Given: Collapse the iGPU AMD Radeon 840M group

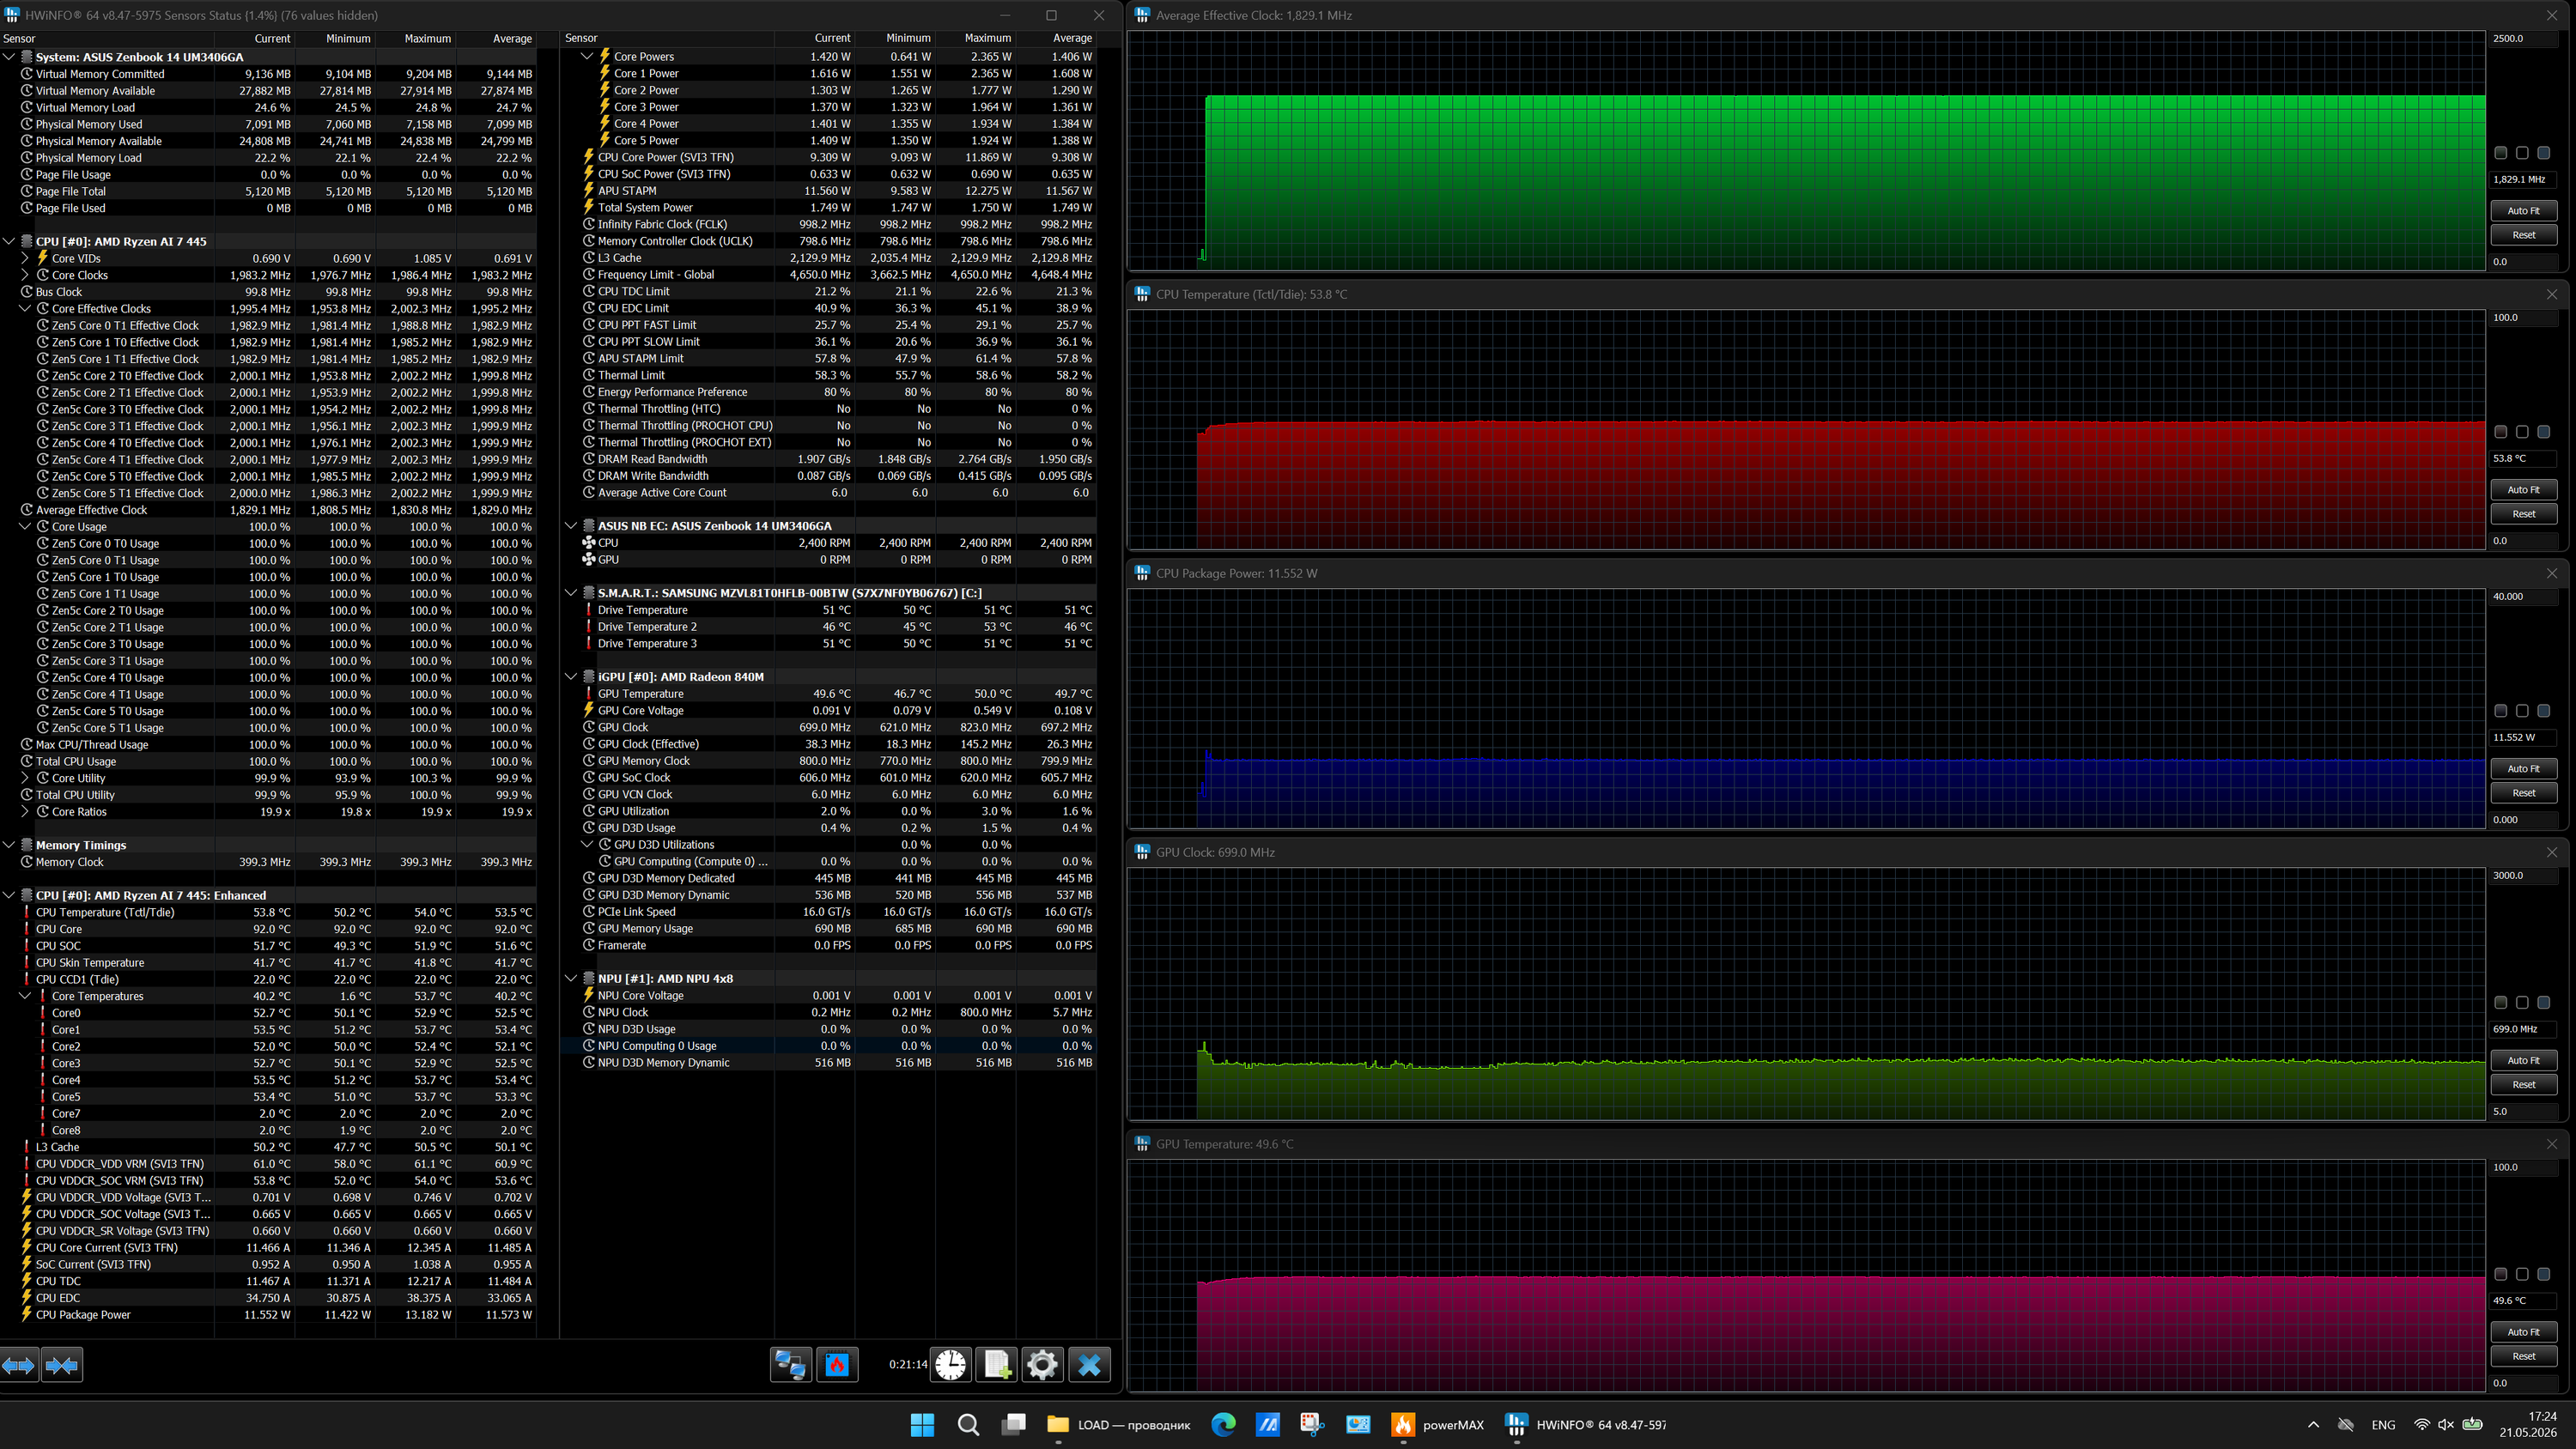Looking at the screenshot, I should click(x=571, y=677).
